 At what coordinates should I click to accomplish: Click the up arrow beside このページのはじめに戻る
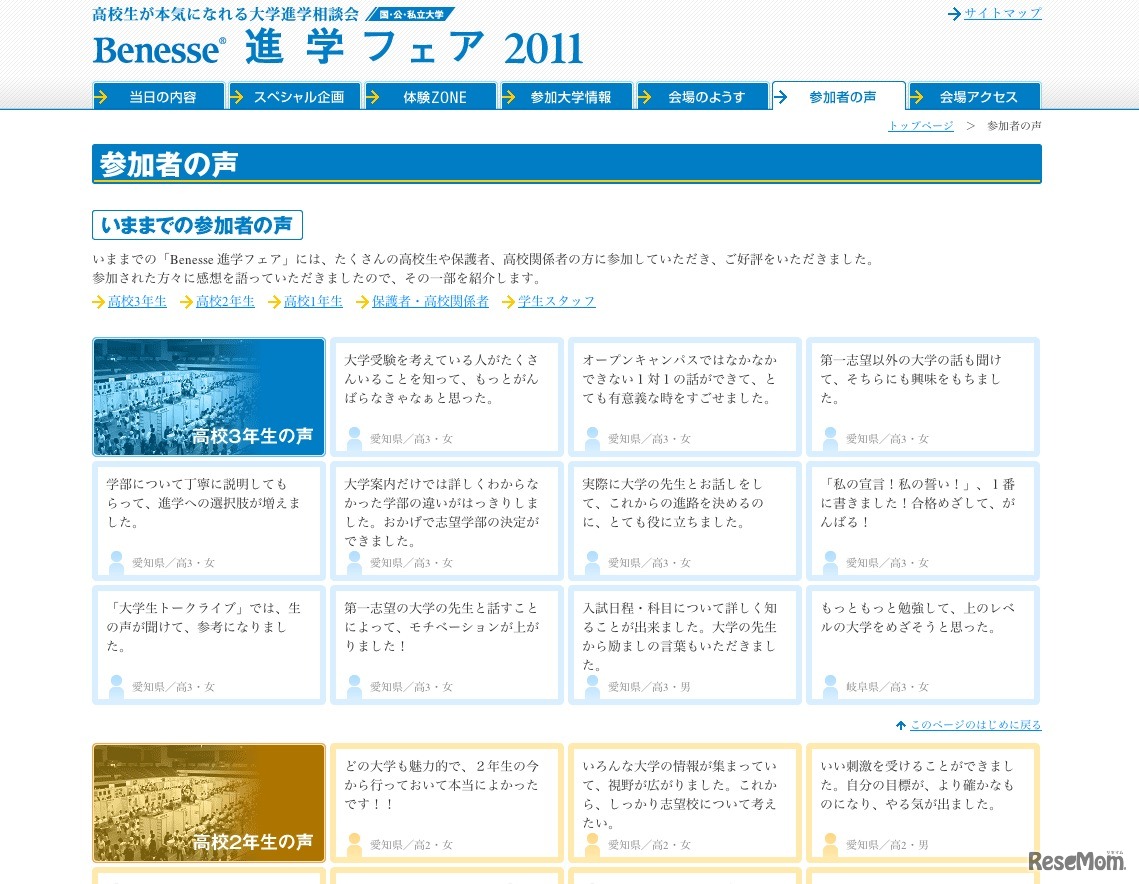[902, 724]
